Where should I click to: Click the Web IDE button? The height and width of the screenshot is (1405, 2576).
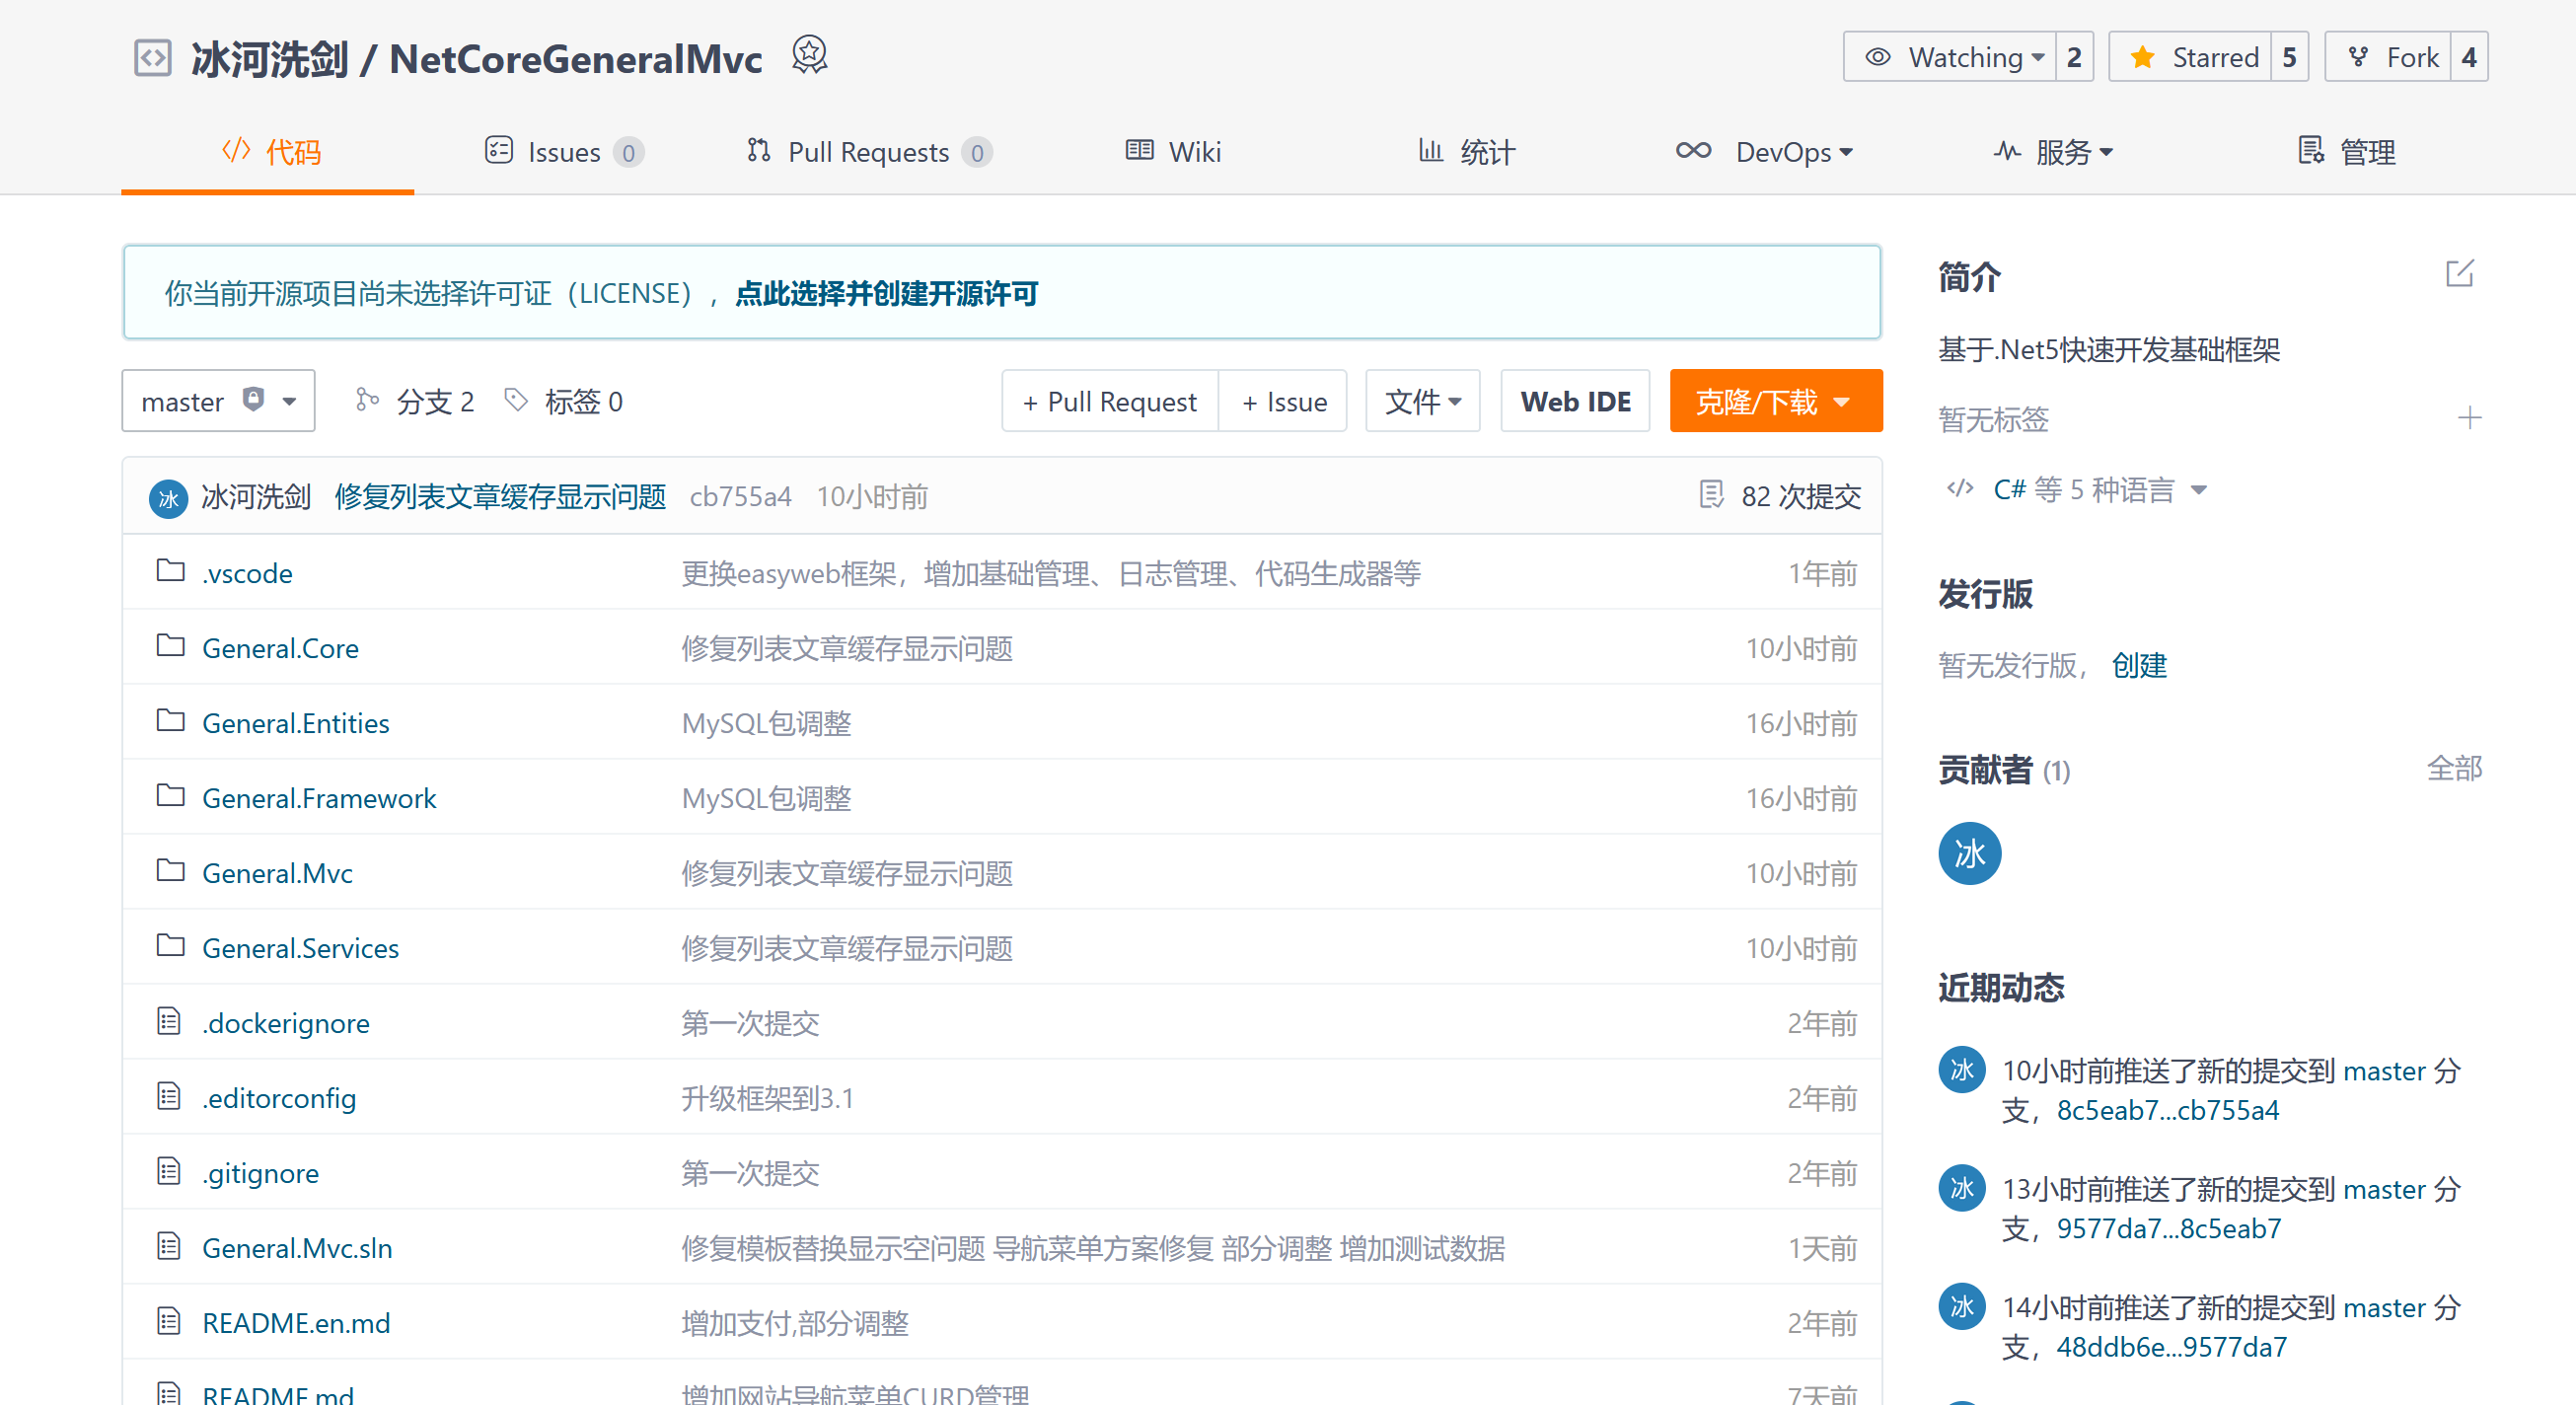click(1574, 401)
